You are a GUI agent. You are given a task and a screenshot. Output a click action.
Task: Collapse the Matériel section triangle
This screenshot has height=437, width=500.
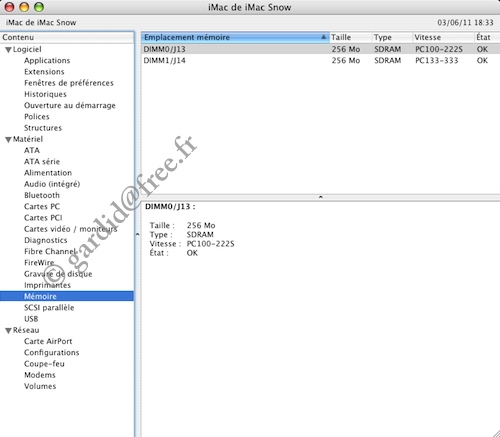click(8, 140)
